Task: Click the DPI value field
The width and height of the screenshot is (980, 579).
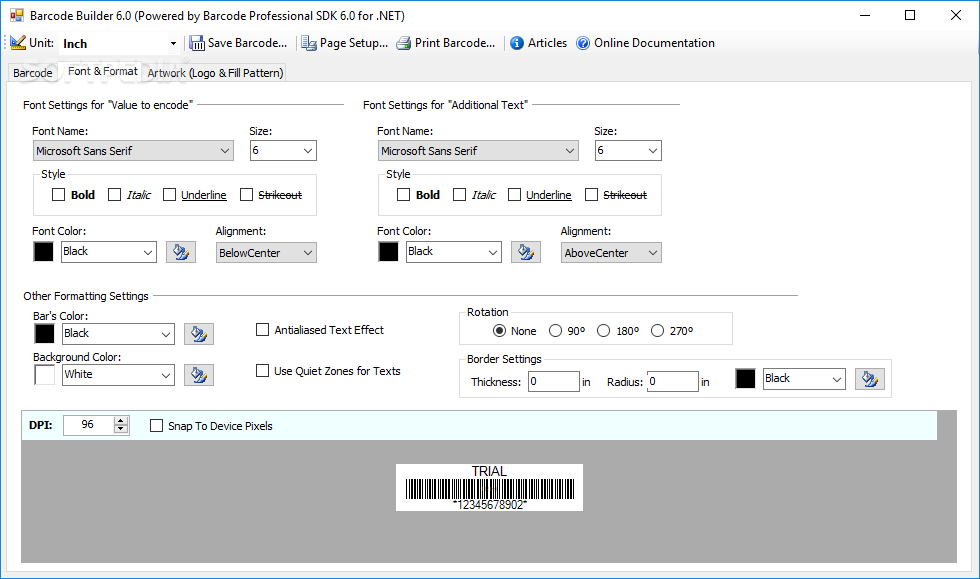Action: pos(89,425)
